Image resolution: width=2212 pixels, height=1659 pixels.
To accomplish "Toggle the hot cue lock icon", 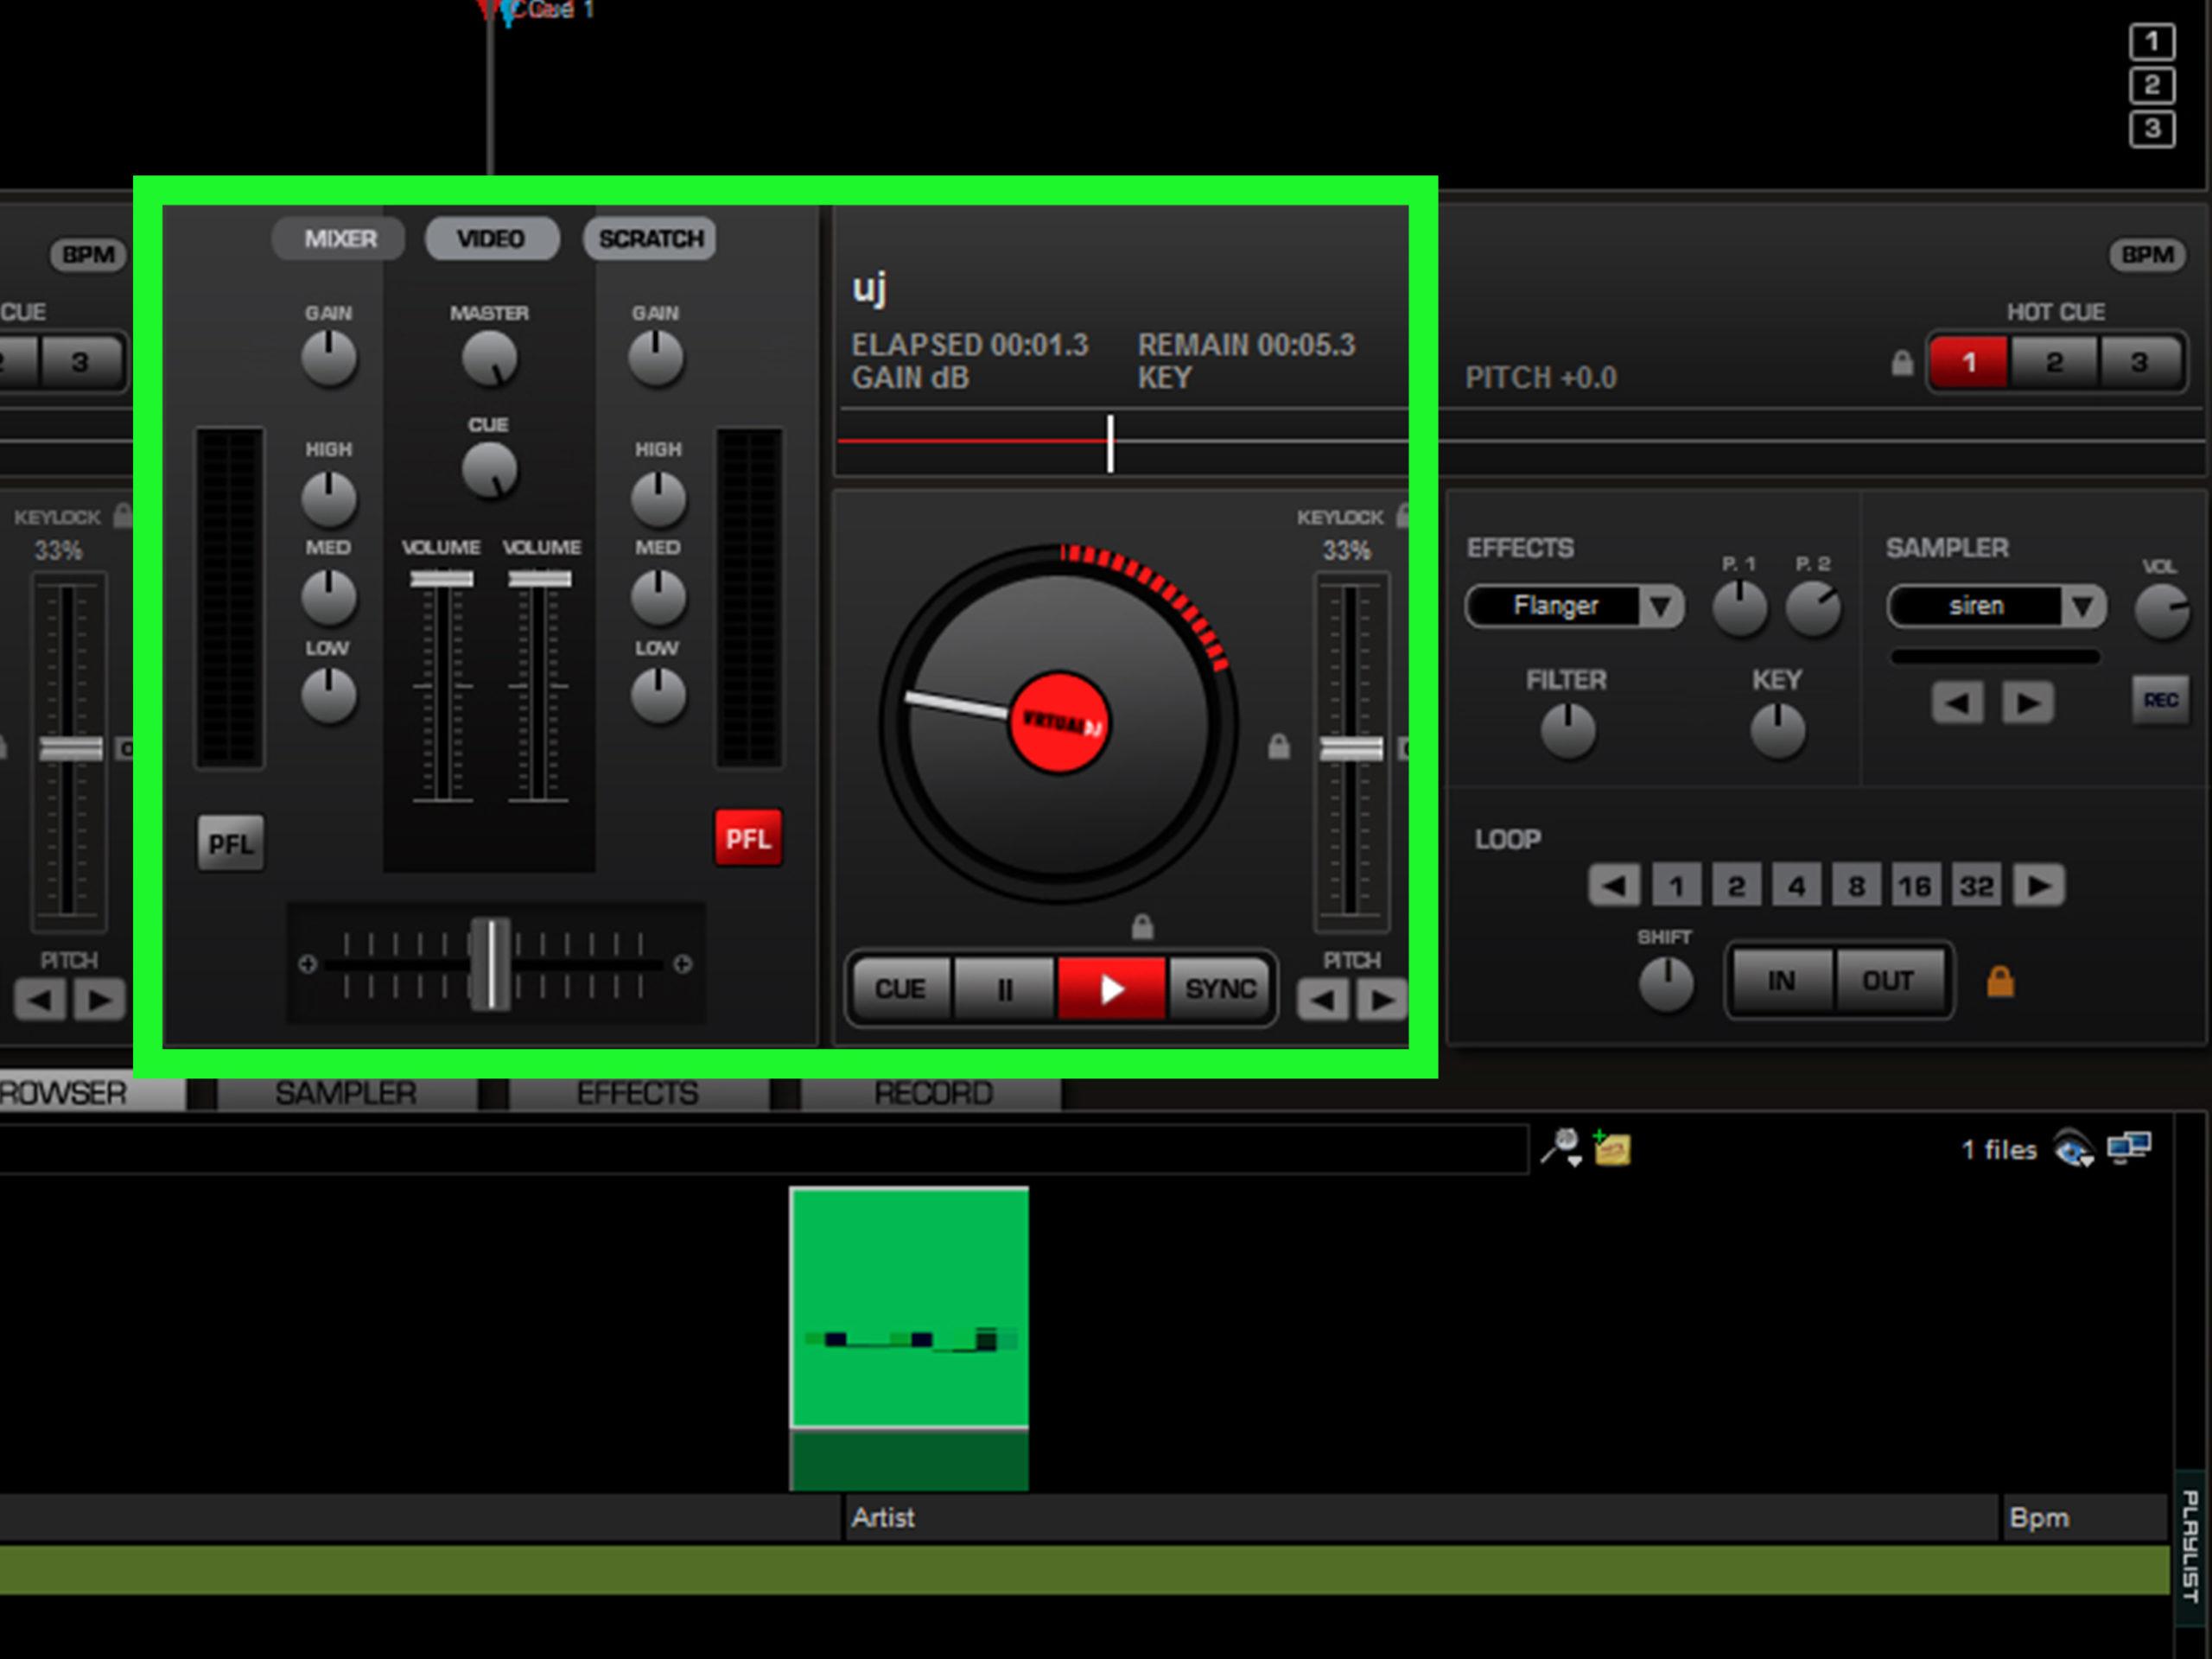I will (1902, 363).
